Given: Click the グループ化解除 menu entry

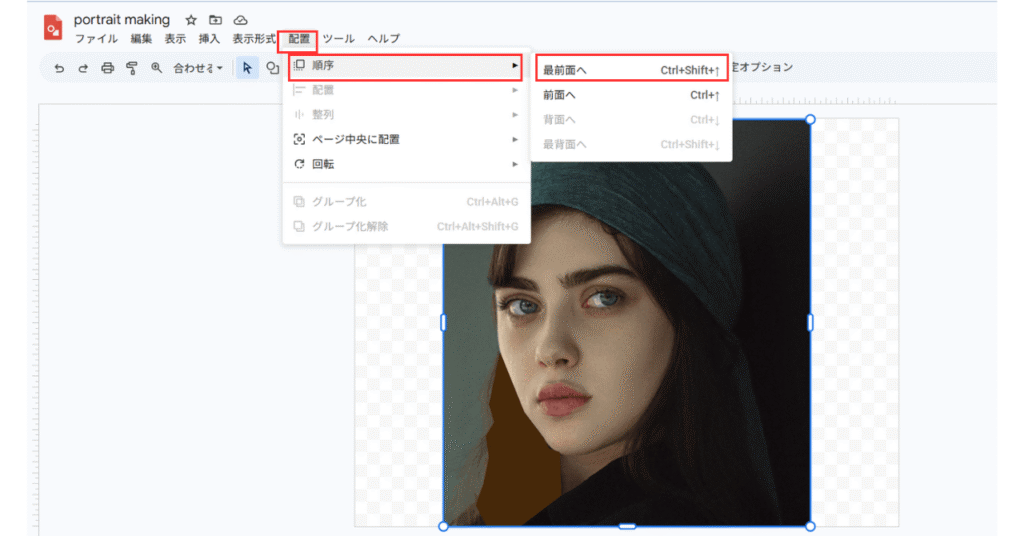Looking at the screenshot, I should [406, 227].
